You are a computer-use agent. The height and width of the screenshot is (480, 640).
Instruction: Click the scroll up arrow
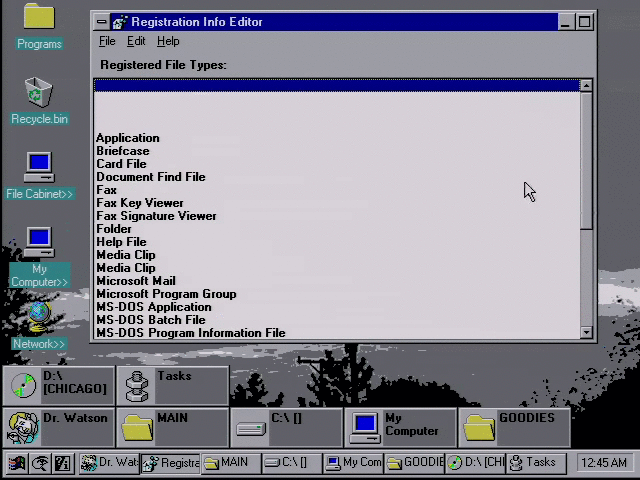(x=586, y=85)
